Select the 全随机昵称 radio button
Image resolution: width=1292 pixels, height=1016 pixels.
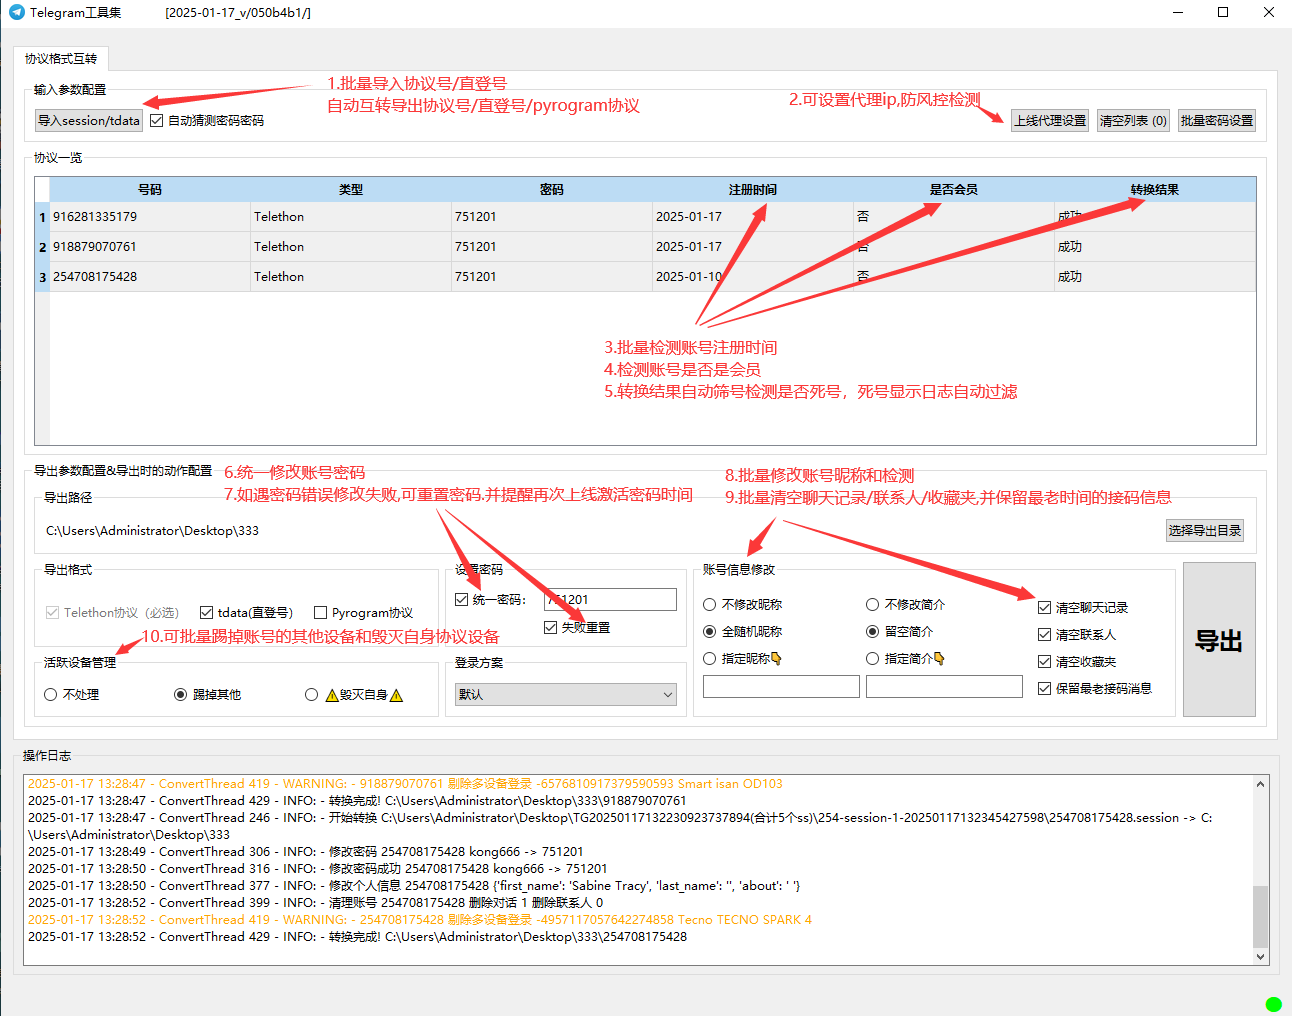[x=743, y=632]
